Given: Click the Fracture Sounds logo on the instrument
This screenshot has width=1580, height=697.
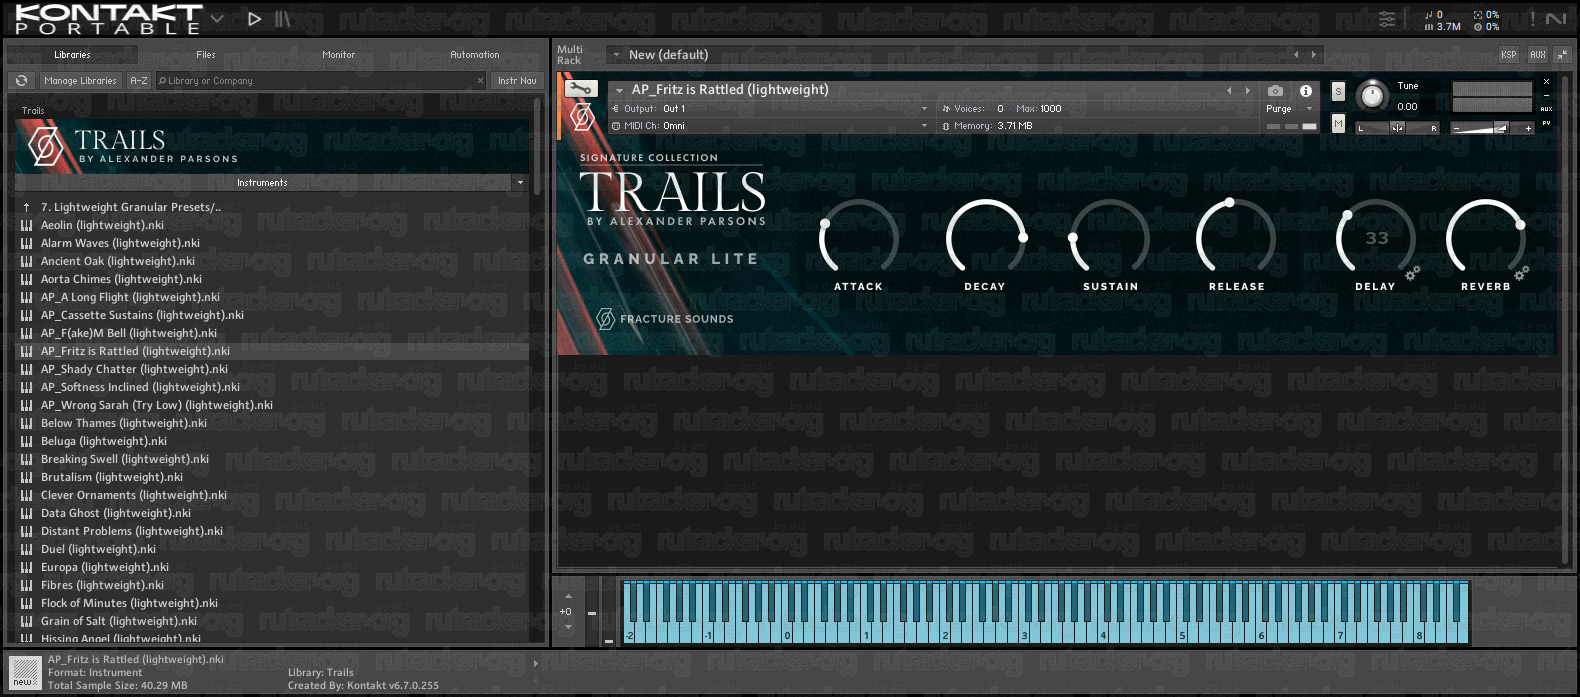Looking at the screenshot, I should point(665,319).
